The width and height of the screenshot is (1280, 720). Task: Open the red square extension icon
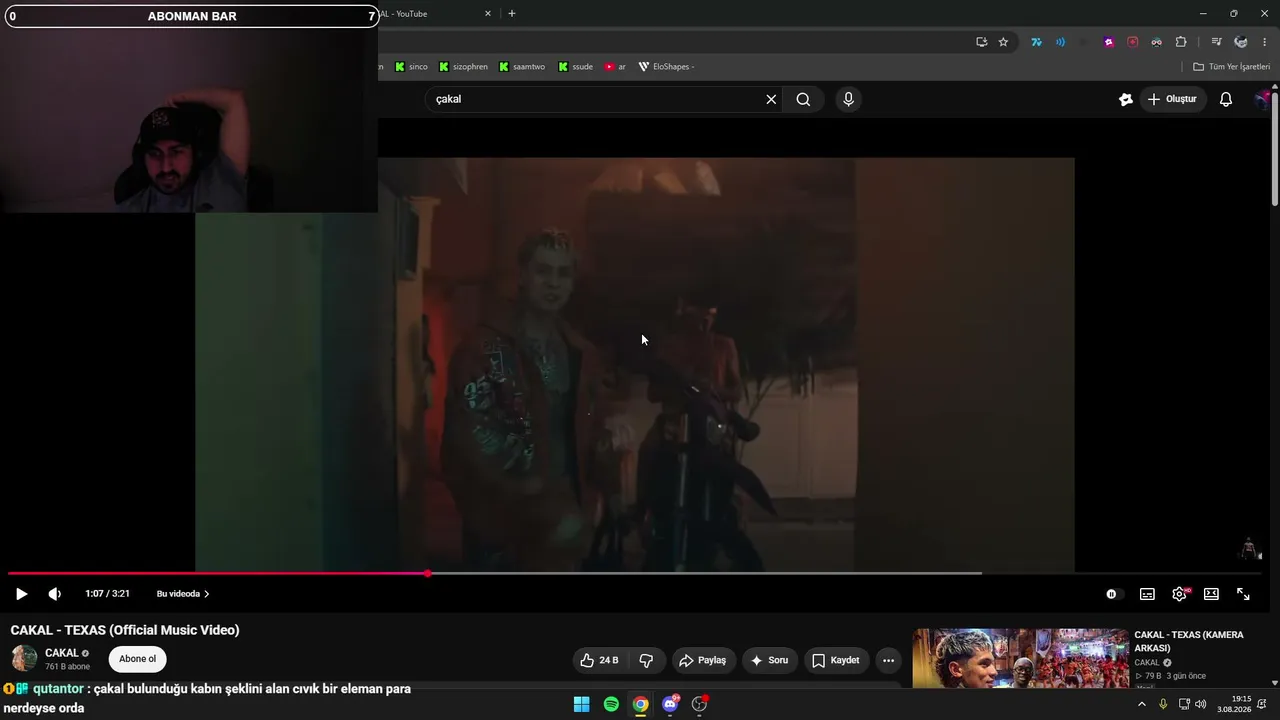[x=1133, y=42]
